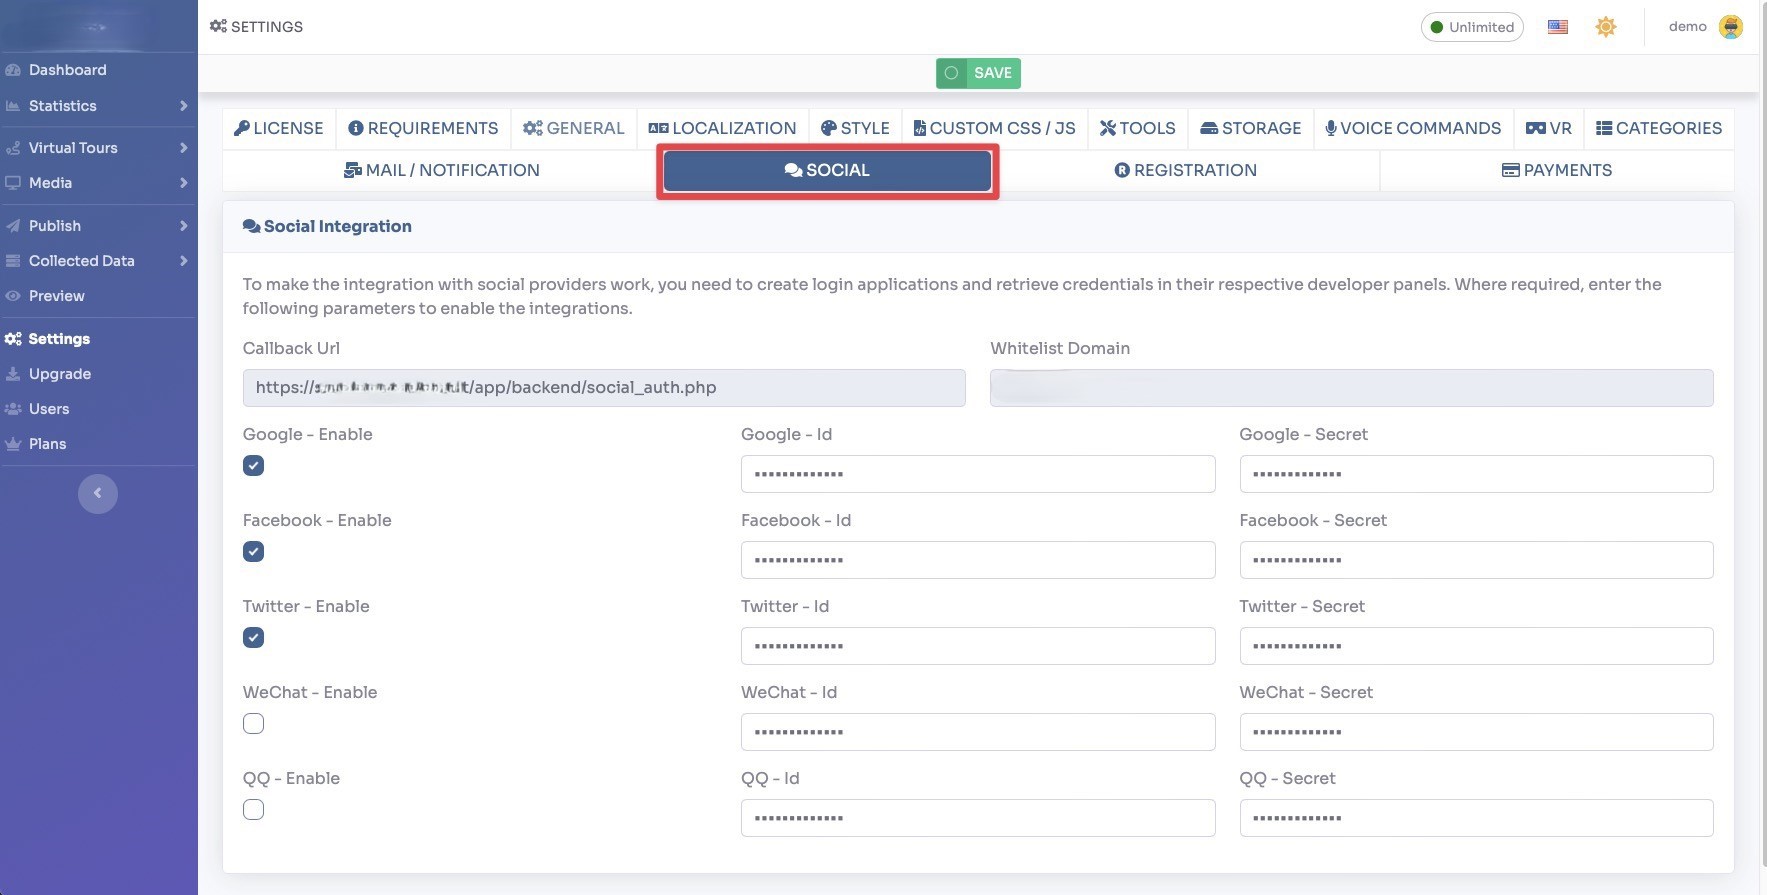Click the Google - Id input field
The height and width of the screenshot is (895, 1767).
978,474
